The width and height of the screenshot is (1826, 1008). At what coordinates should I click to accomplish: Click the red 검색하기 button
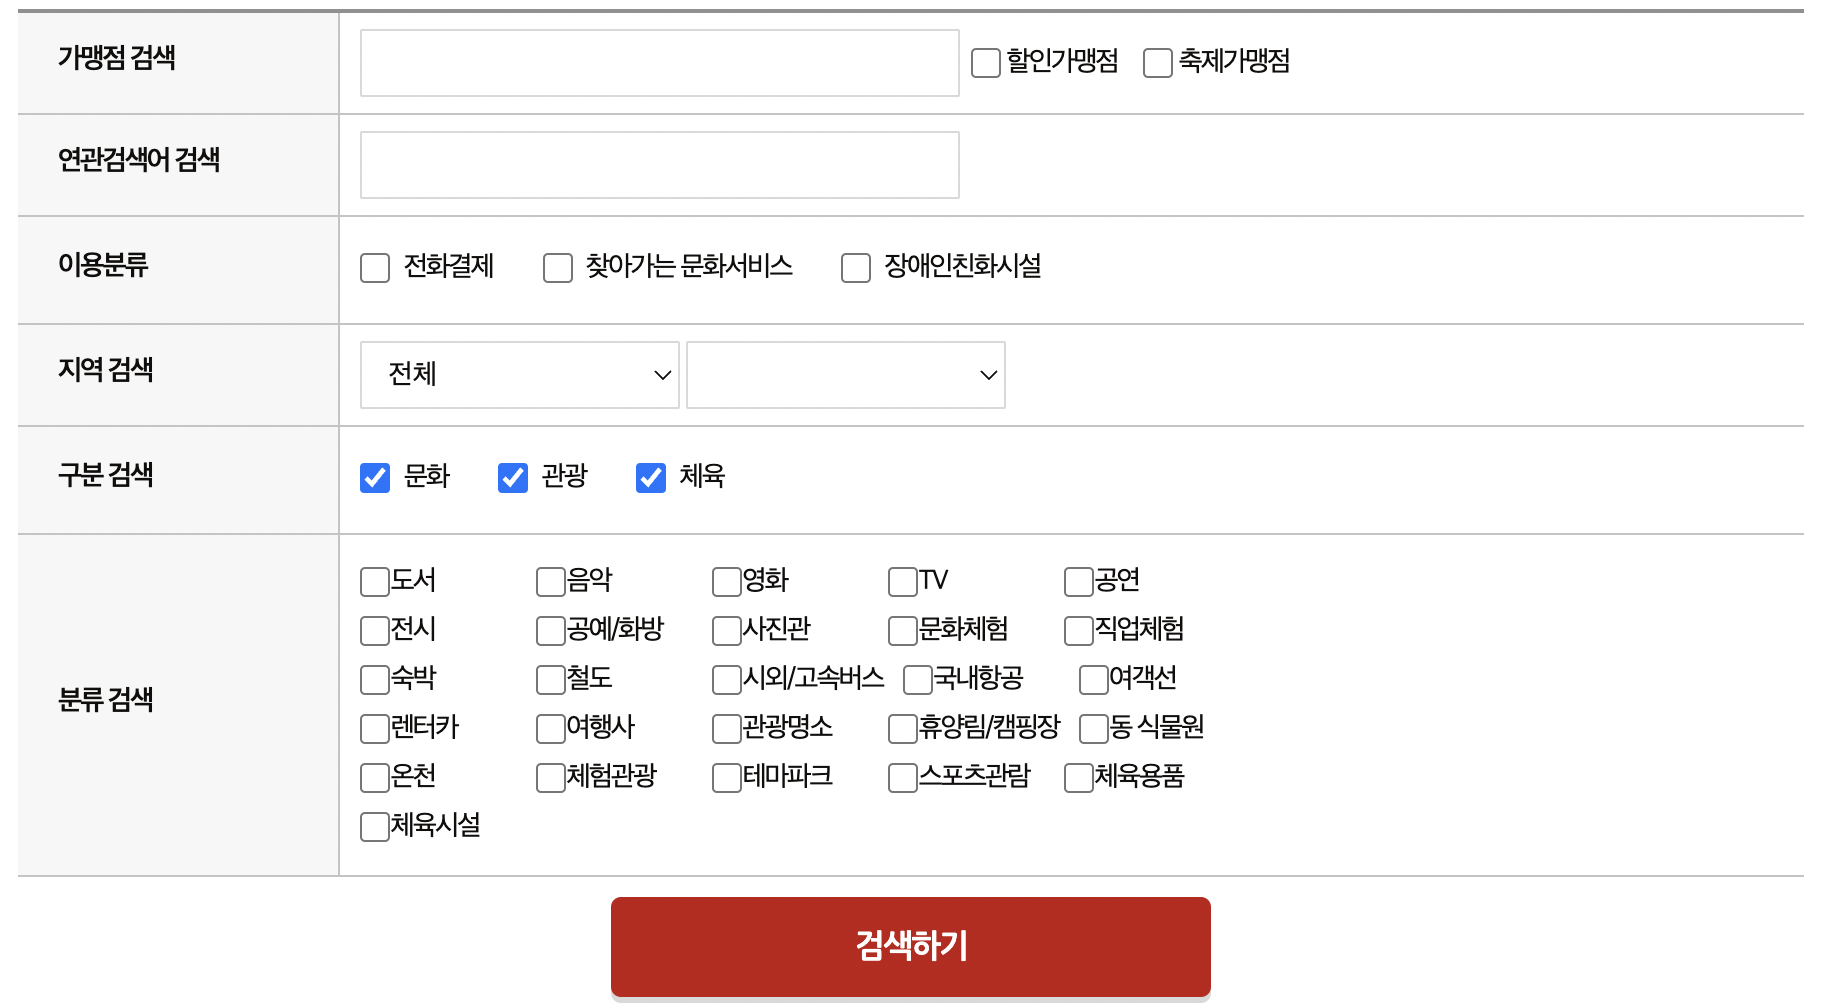pyautogui.click(x=910, y=946)
